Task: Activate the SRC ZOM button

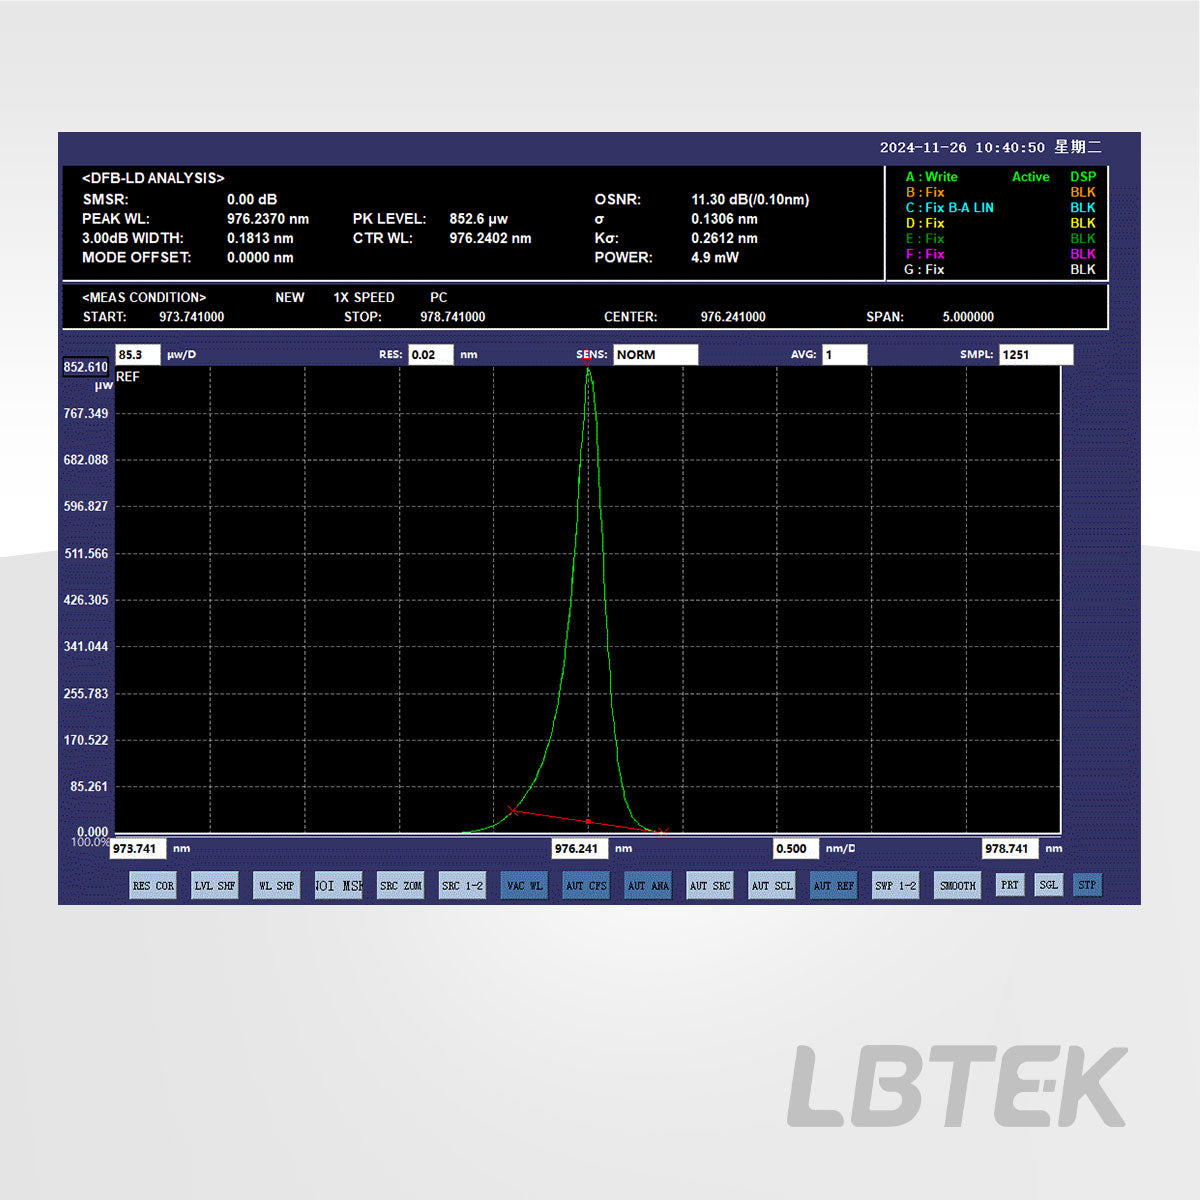Action: (401, 885)
